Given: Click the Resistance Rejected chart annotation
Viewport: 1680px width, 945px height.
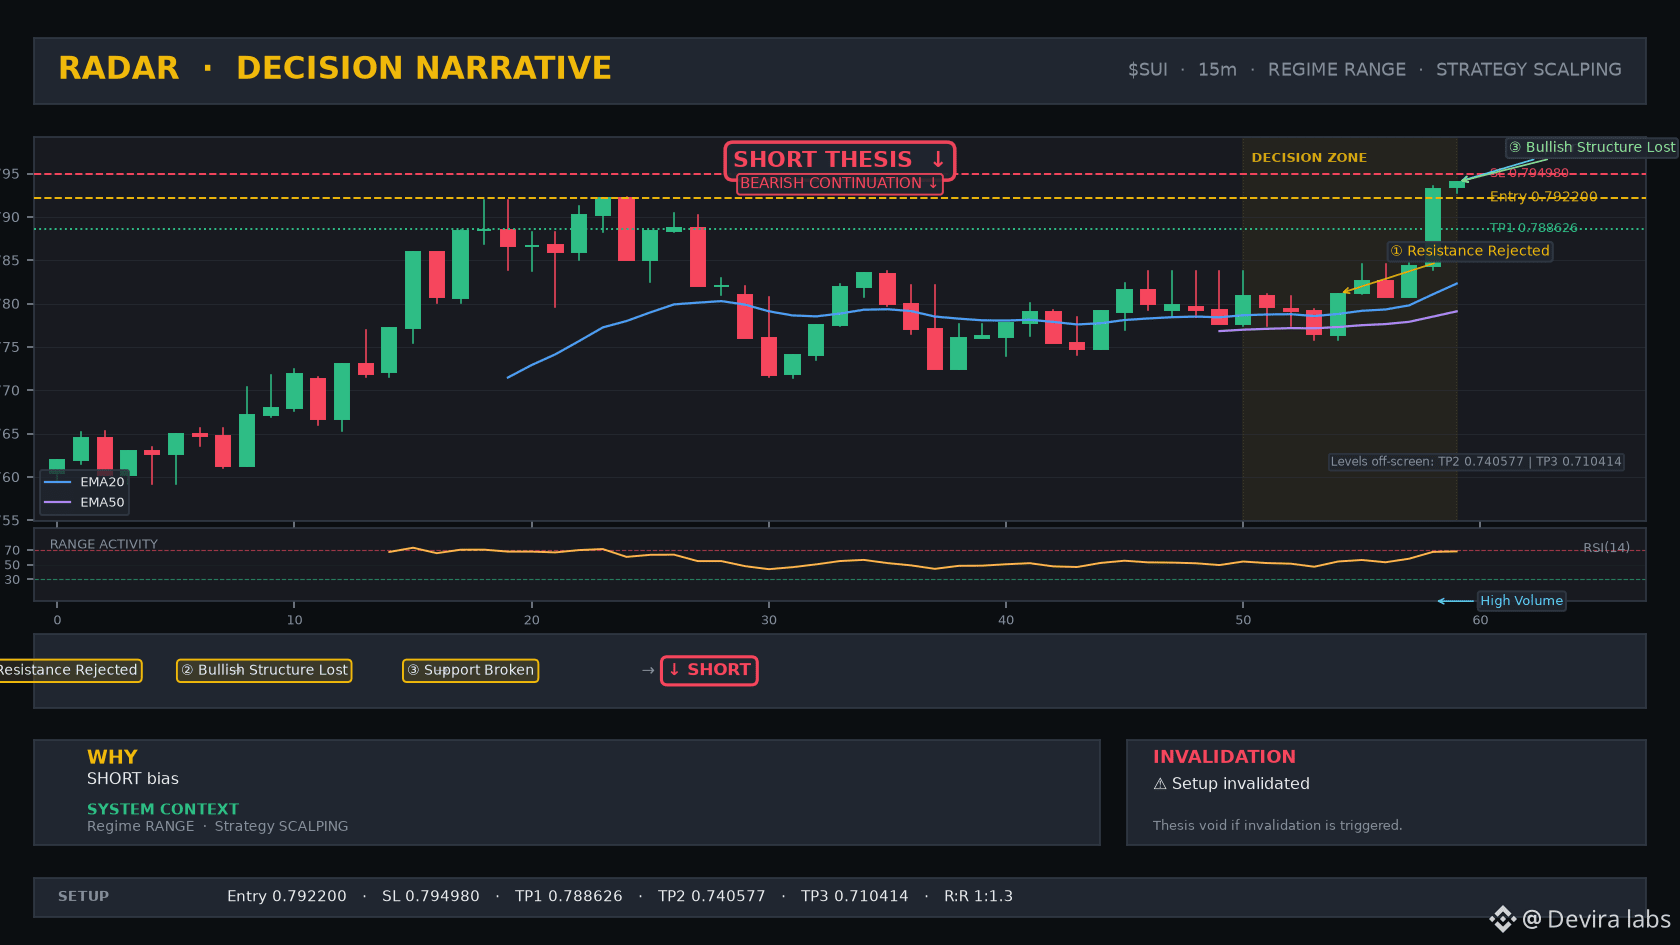Looking at the screenshot, I should tap(1470, 251).
